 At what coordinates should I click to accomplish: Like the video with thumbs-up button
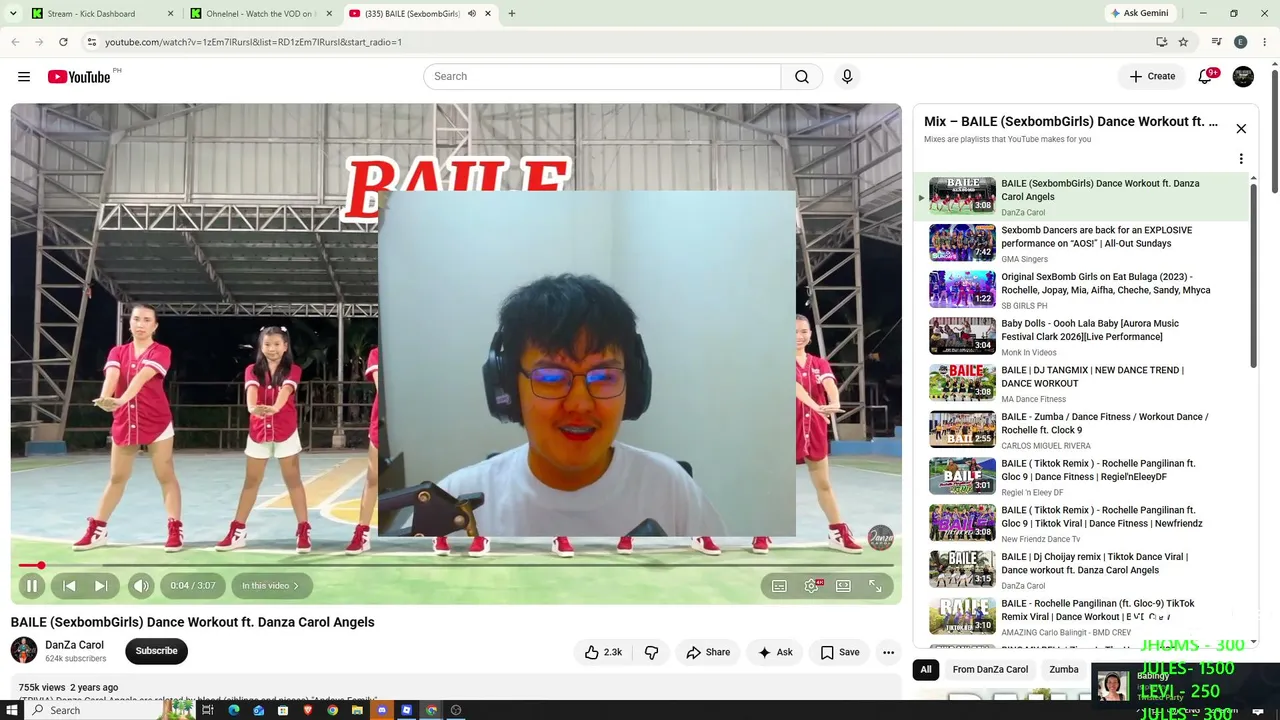pyautogui.click(x=604, y=652)
